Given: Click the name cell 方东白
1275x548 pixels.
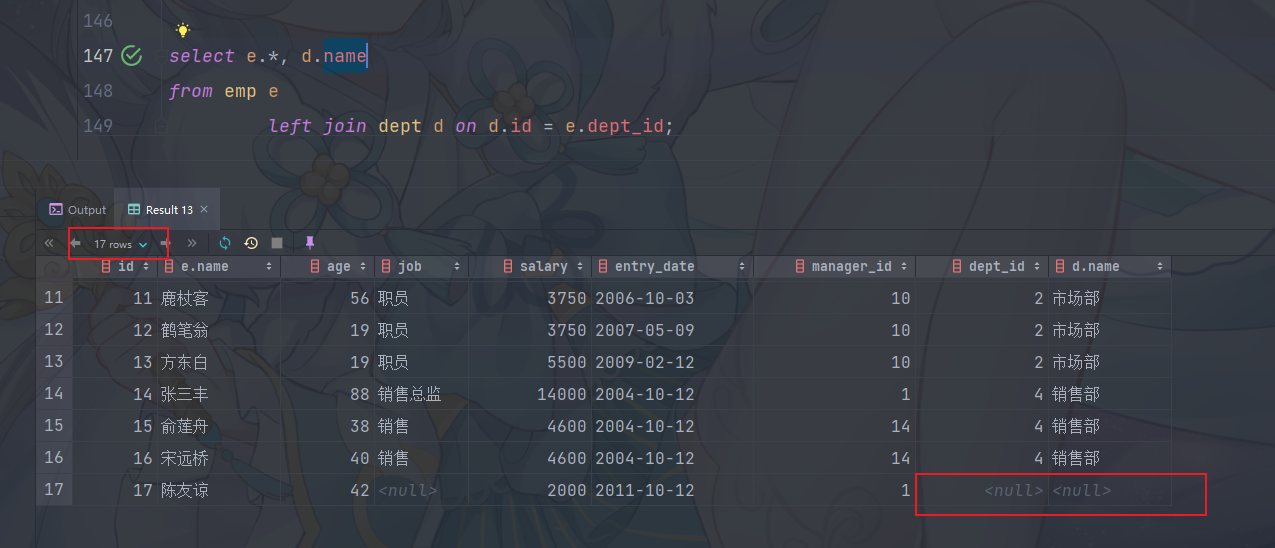Looking at the screenshot, I should (x=184, y=362).
